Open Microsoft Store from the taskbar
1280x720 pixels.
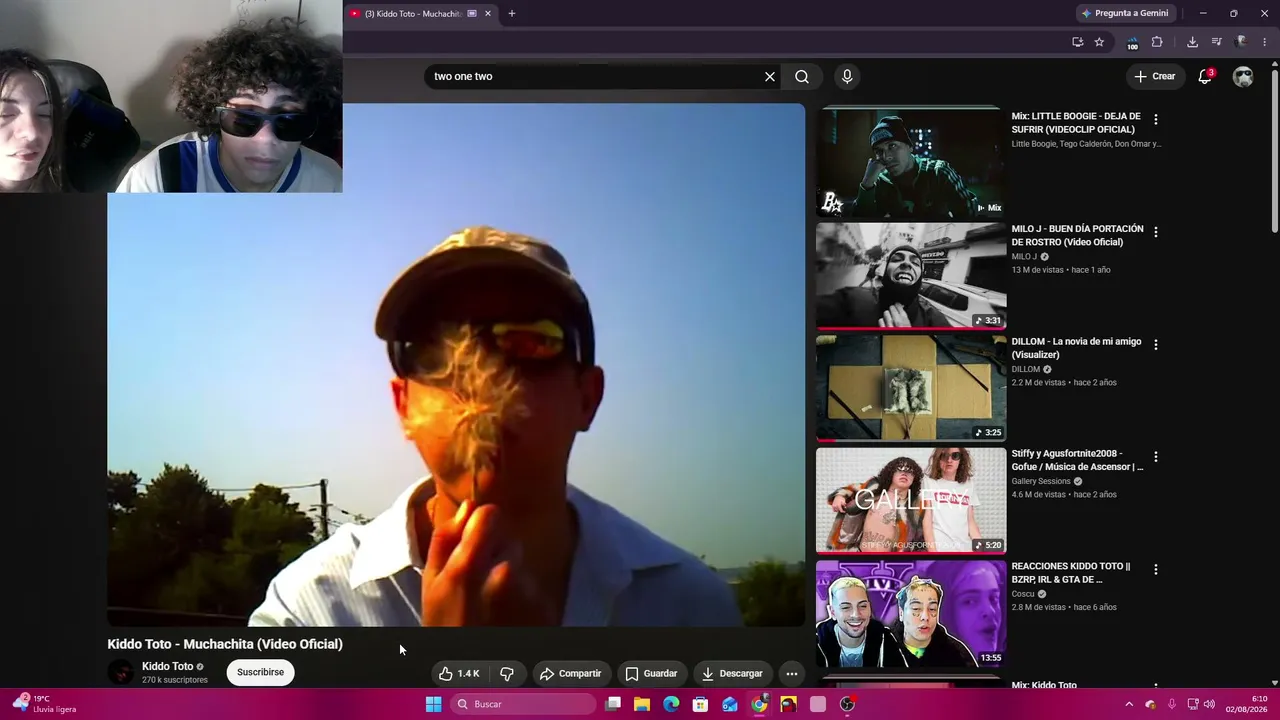point(700,704)
